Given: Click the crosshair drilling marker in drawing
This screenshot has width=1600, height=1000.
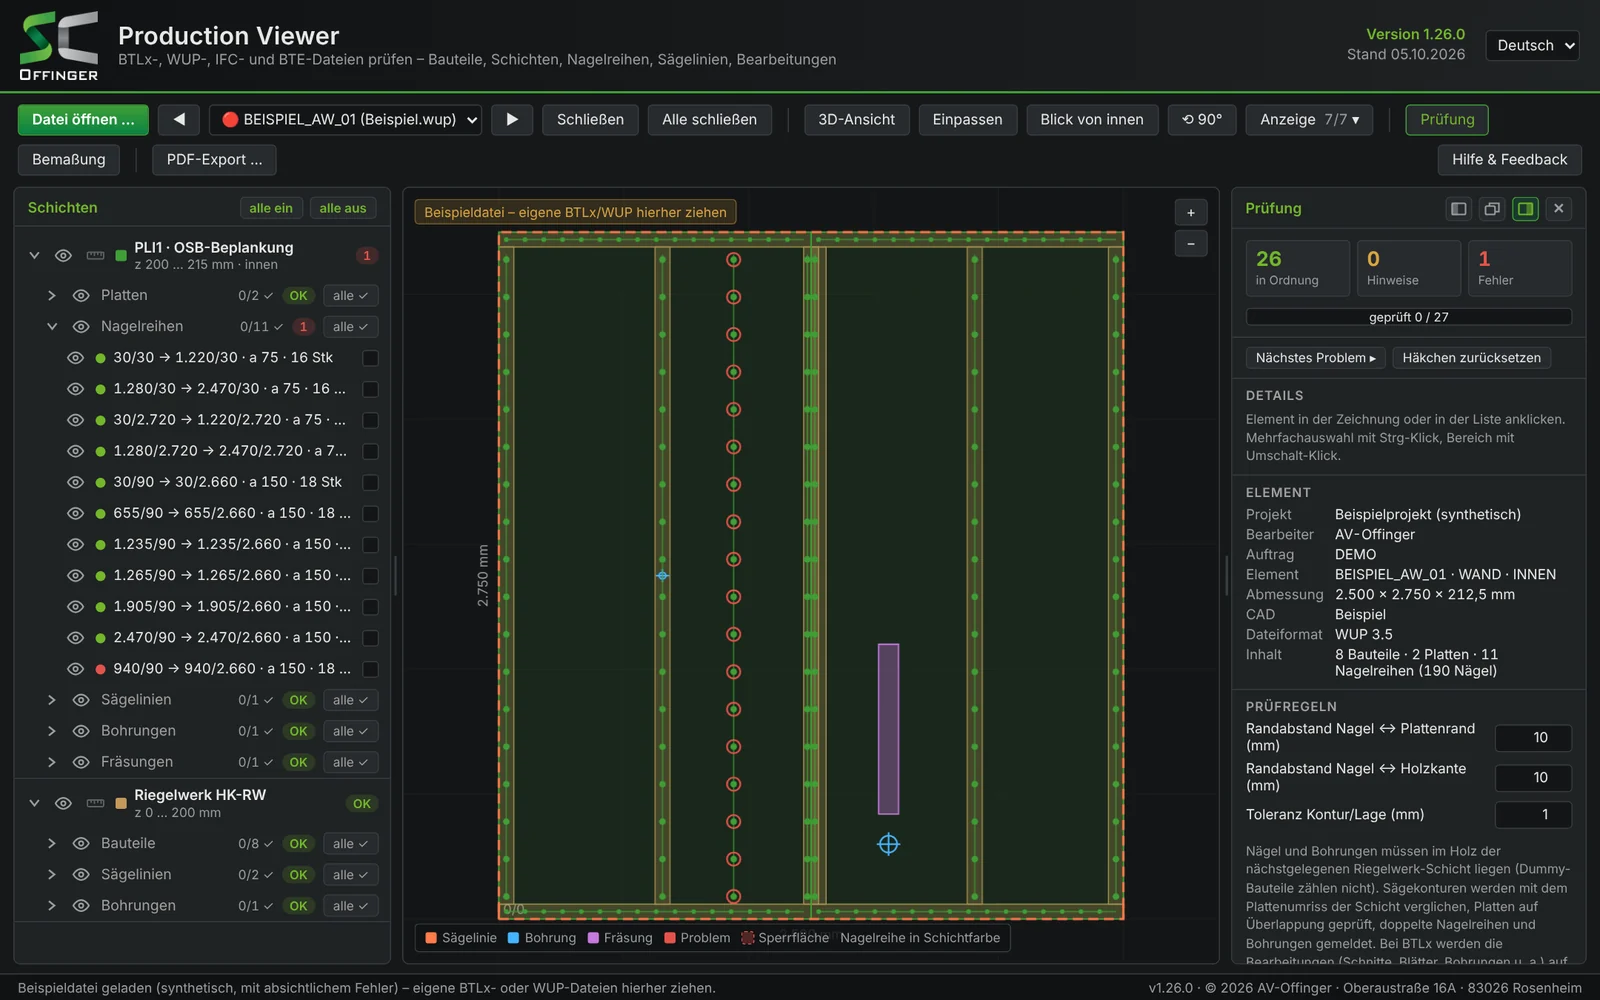Looking at the screenshot, I should click(x=888, y=844).
